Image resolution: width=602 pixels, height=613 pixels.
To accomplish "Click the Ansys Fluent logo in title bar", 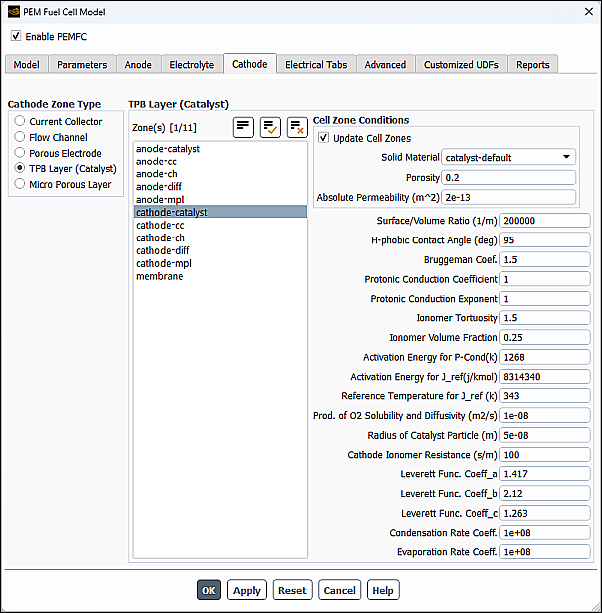I will click(14, 12).
